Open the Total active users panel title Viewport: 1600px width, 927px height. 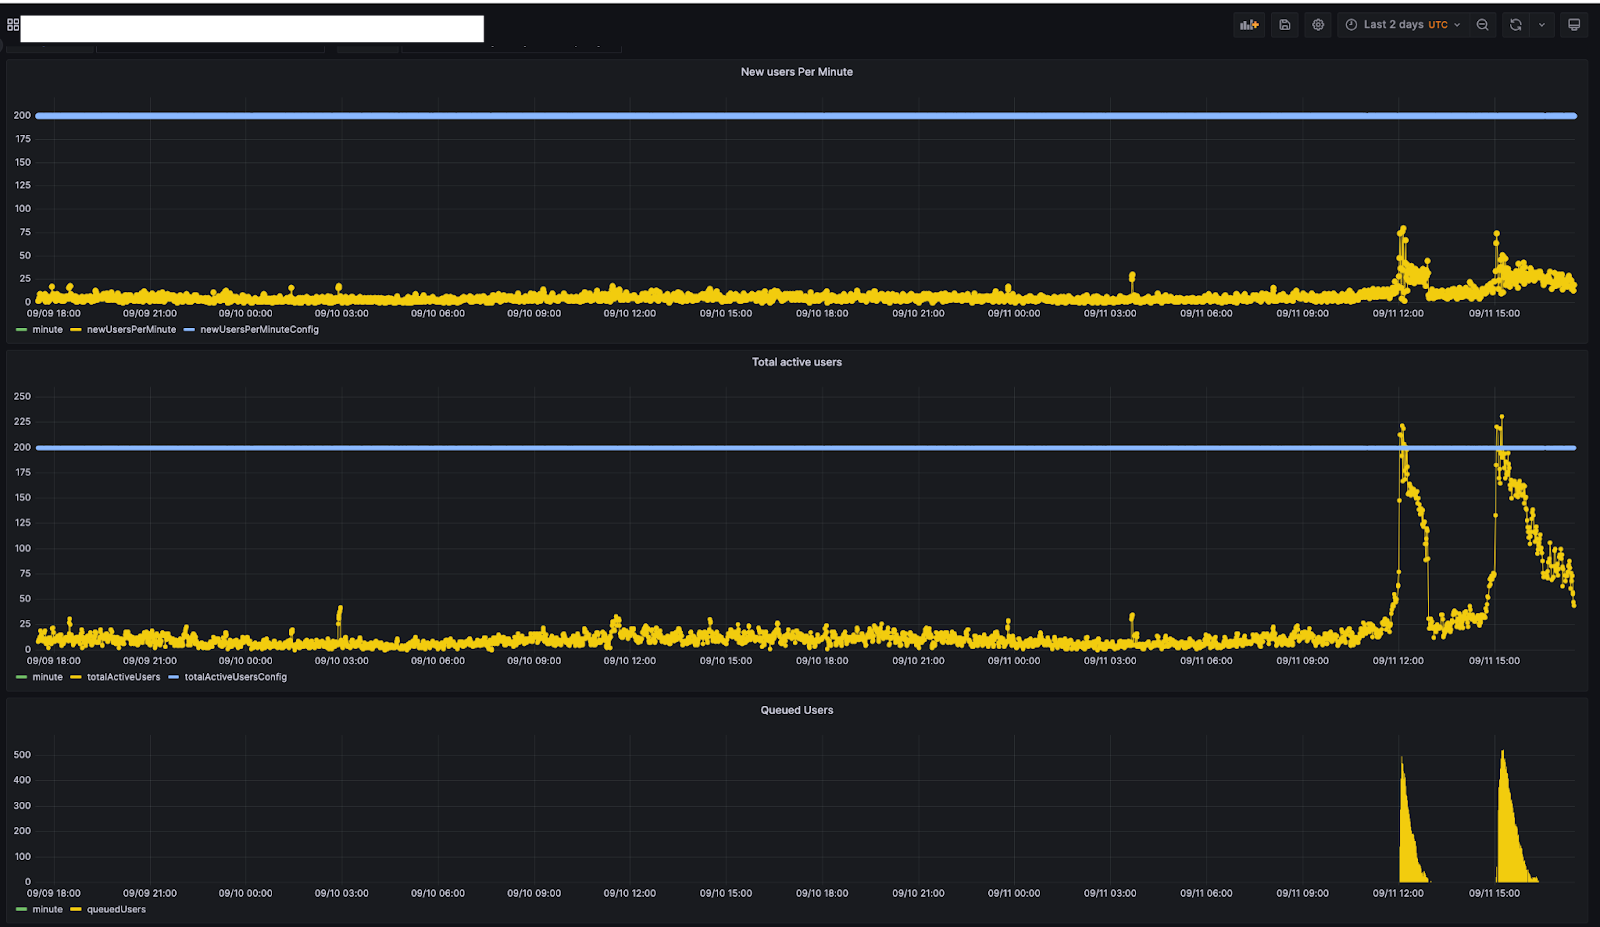coord(797,362)
